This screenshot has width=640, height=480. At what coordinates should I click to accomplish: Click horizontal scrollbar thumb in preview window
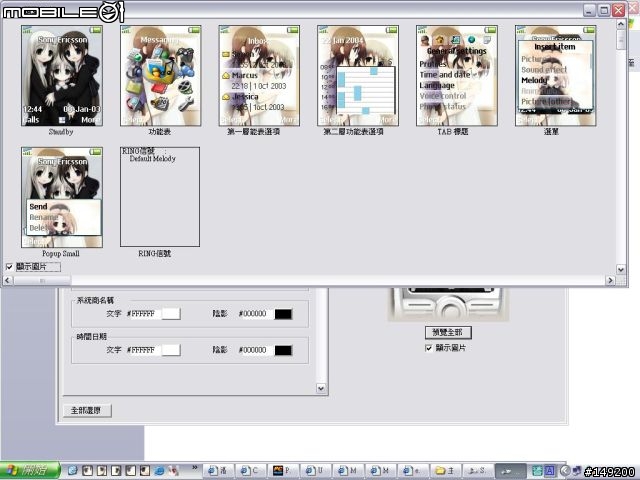pyautogui.click(x=42, y=280)
